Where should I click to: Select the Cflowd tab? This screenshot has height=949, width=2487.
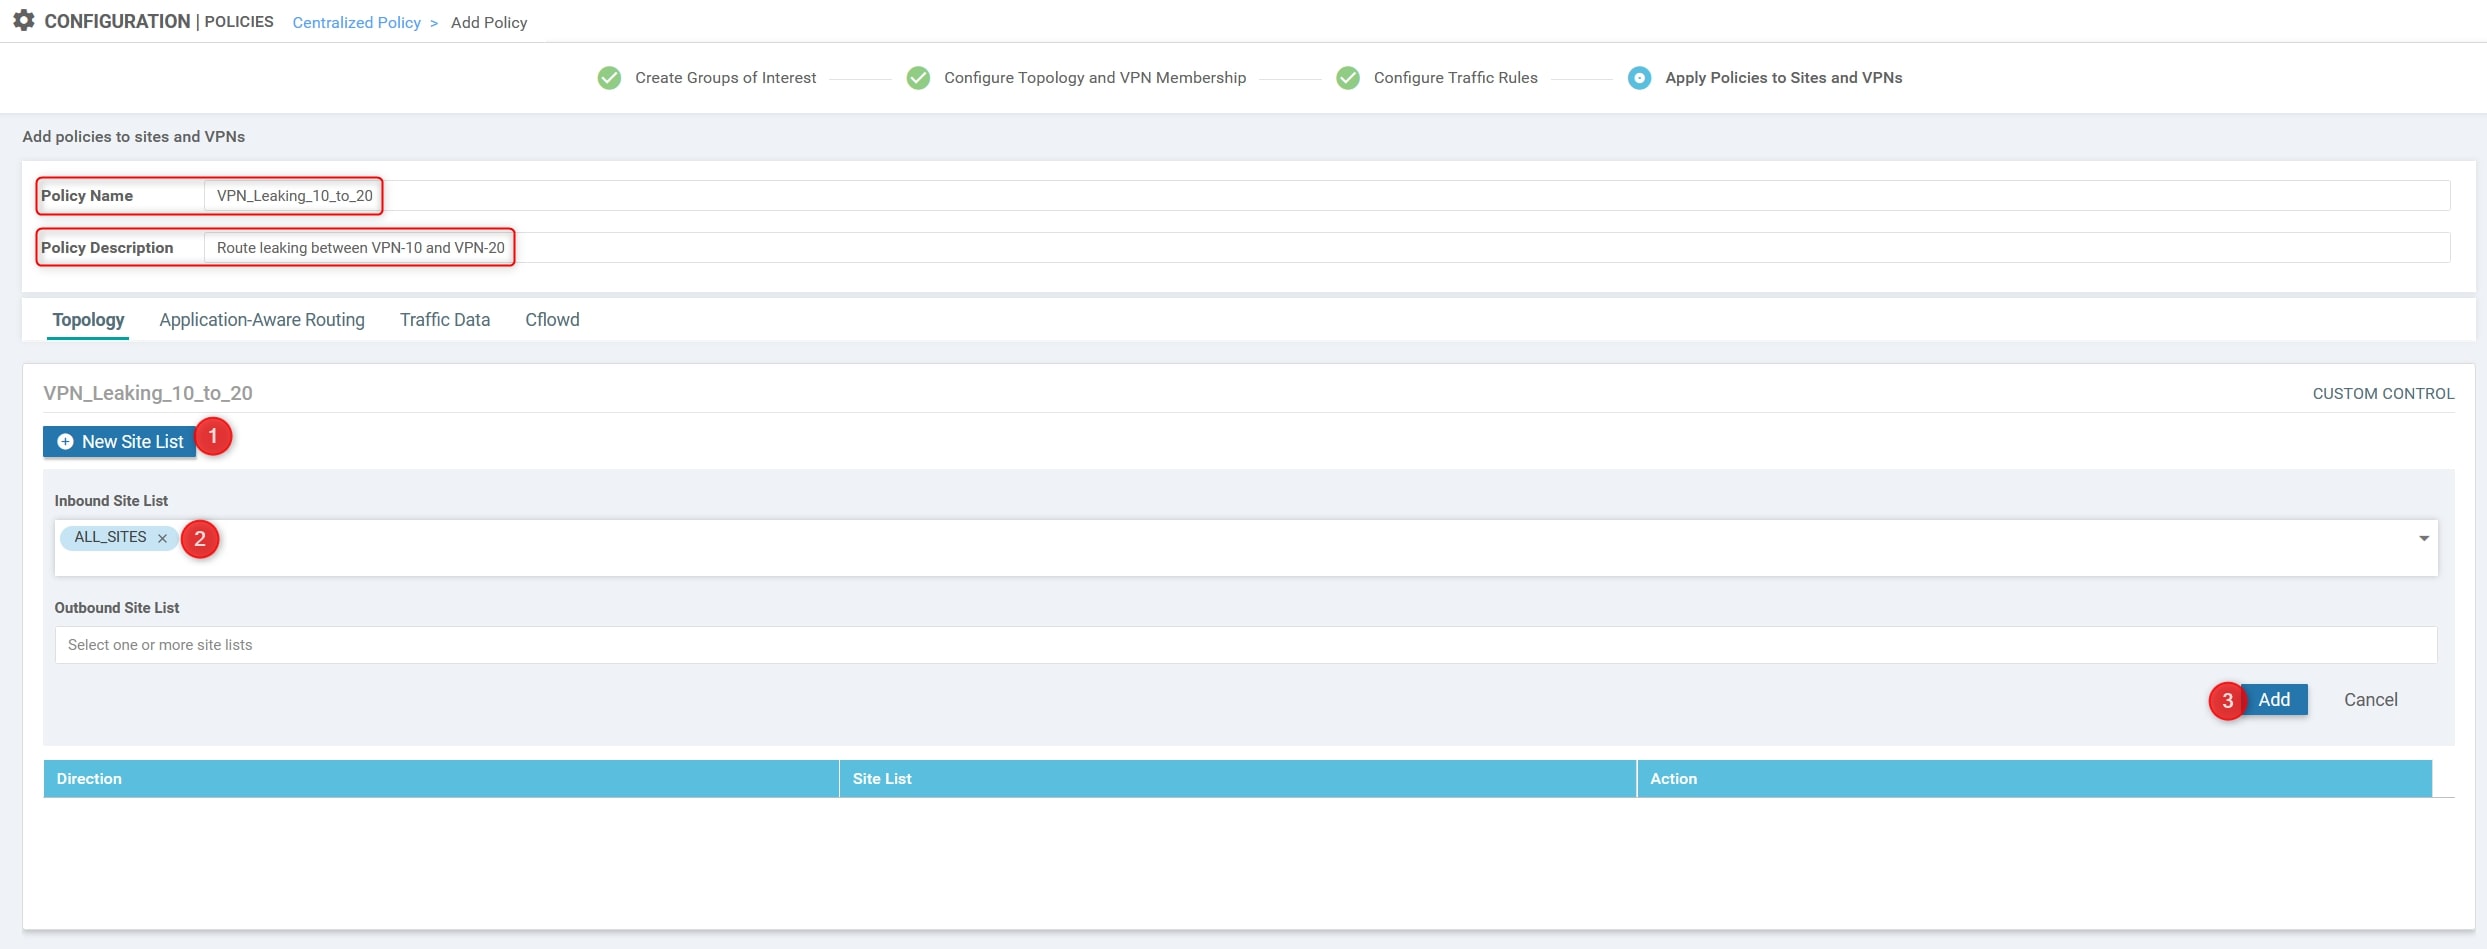pos(552,320)
